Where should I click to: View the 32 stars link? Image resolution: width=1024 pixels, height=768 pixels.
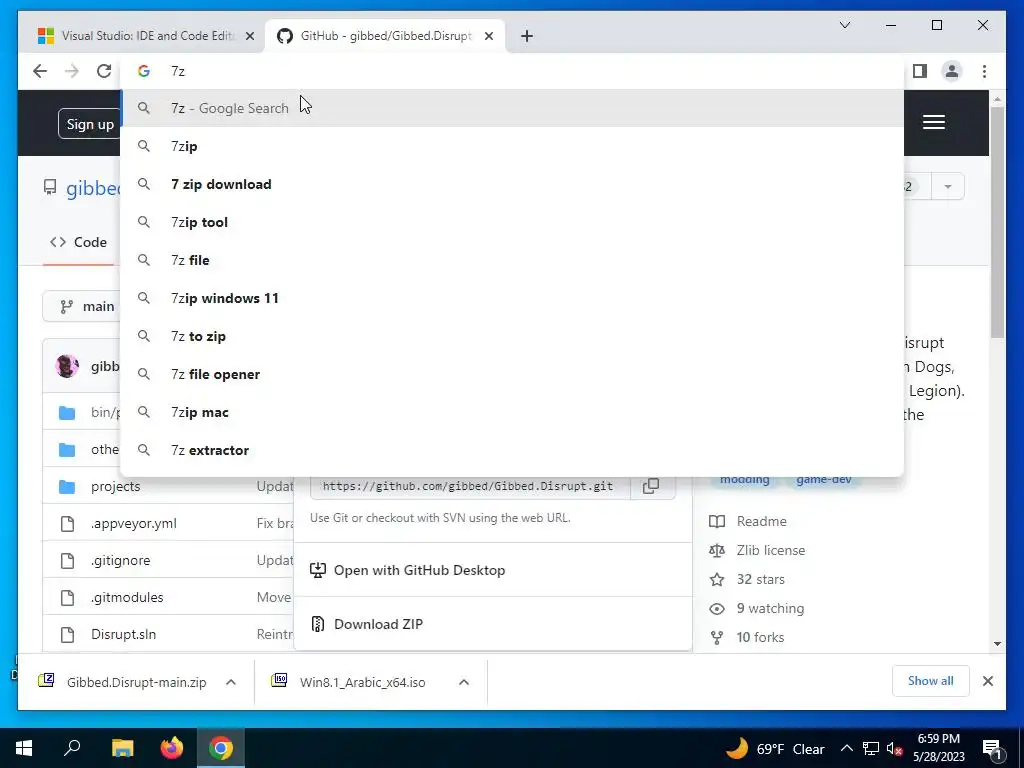[748, 579]
